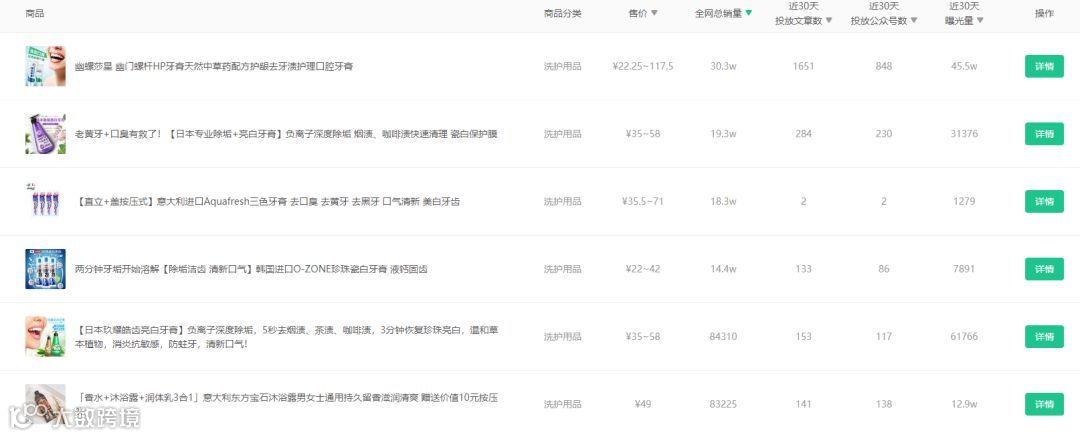Click exposure value 31376

(964, 134)
